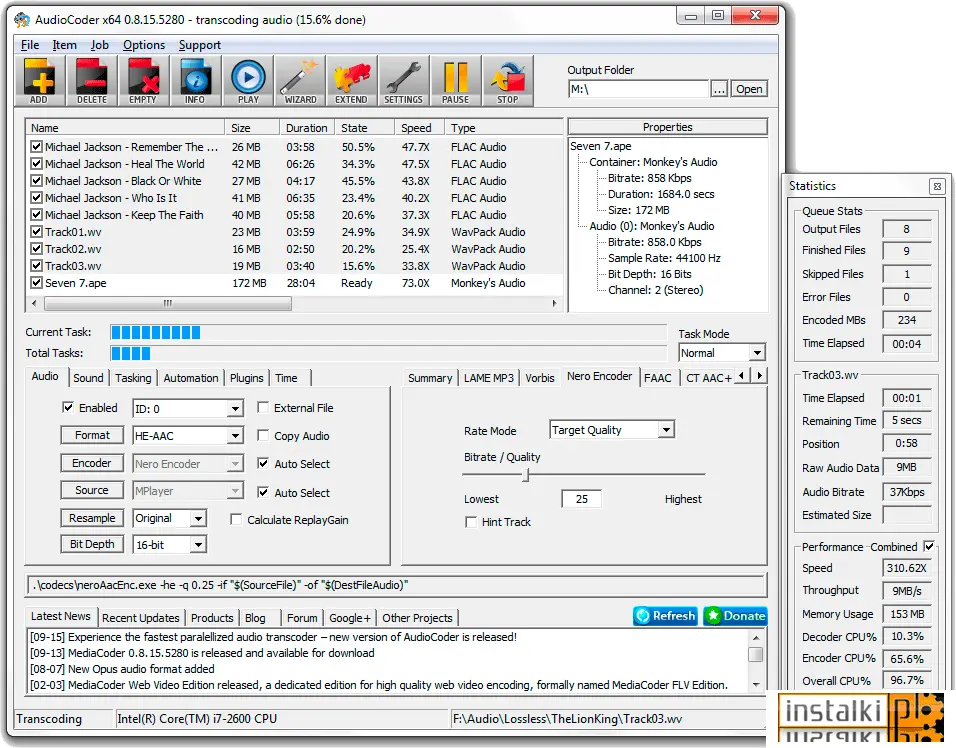This screenshot has width=956, height=748.
Task: Open the Task Mode Normal dropdown
Action: [x=757, y=353]
